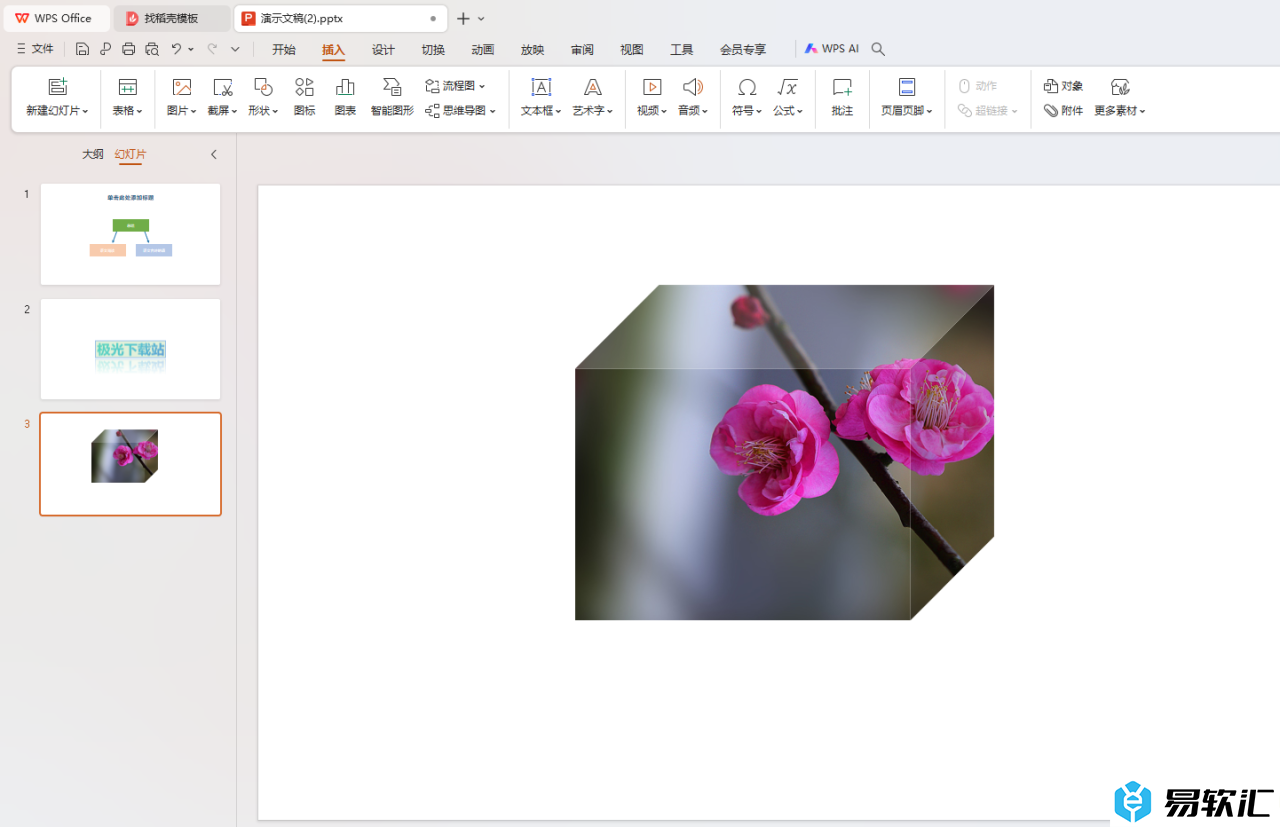Expand the Mind Map (思维导图) dropdown
1280x827 pixels.
pyautogui.click(x=493, y=111)
